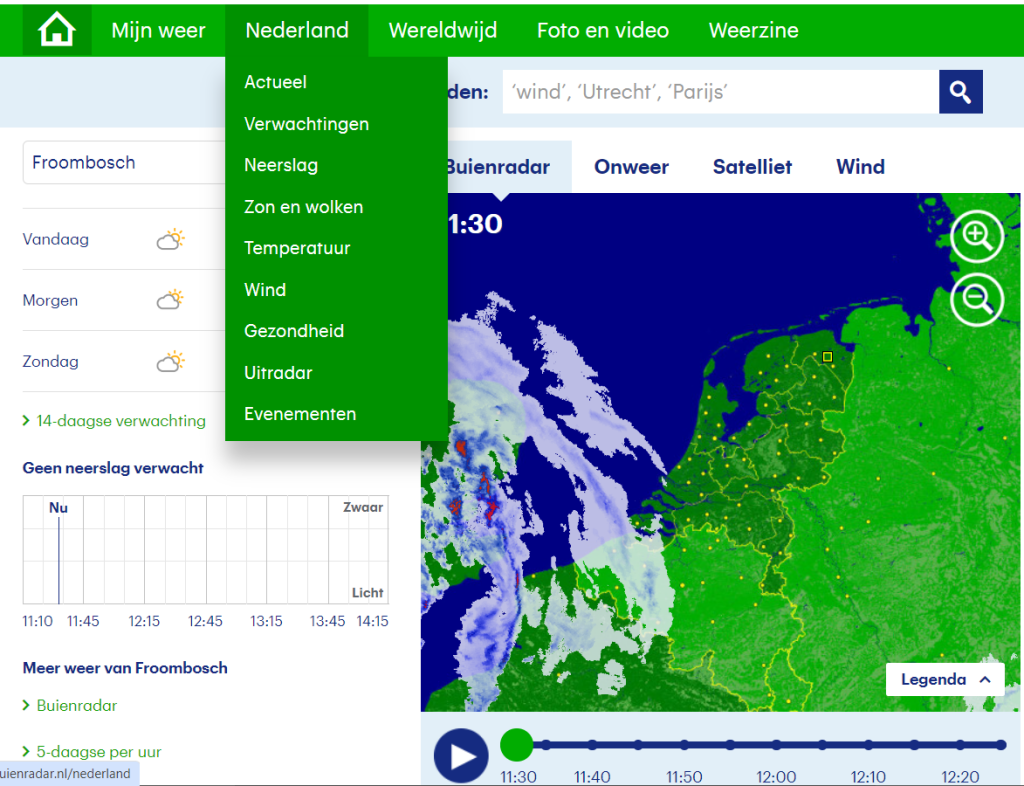Select Zon en wolken menu entry

(304, 207)
